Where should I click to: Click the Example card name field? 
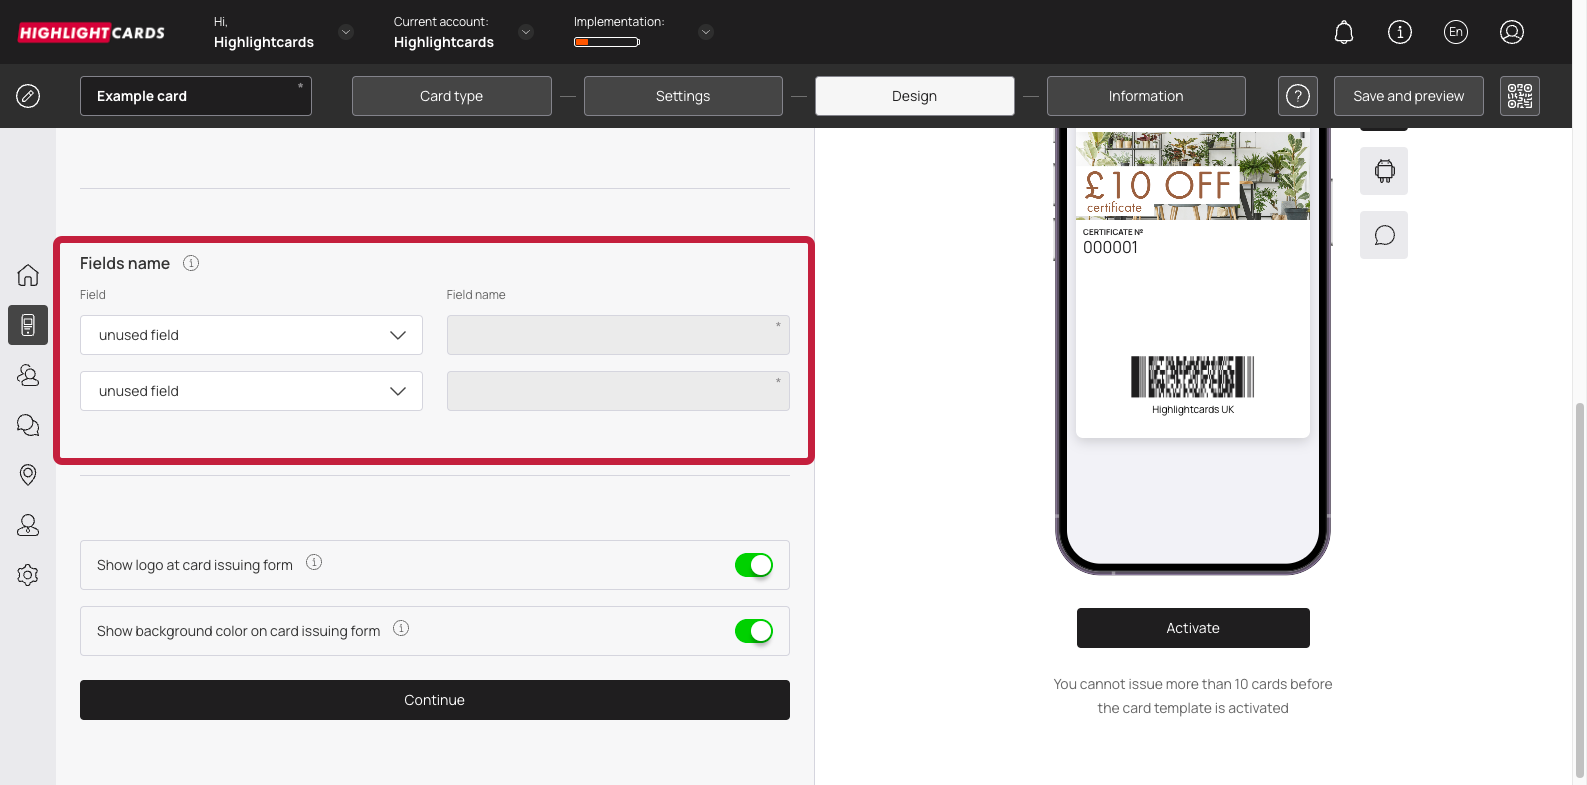(195, 96)
